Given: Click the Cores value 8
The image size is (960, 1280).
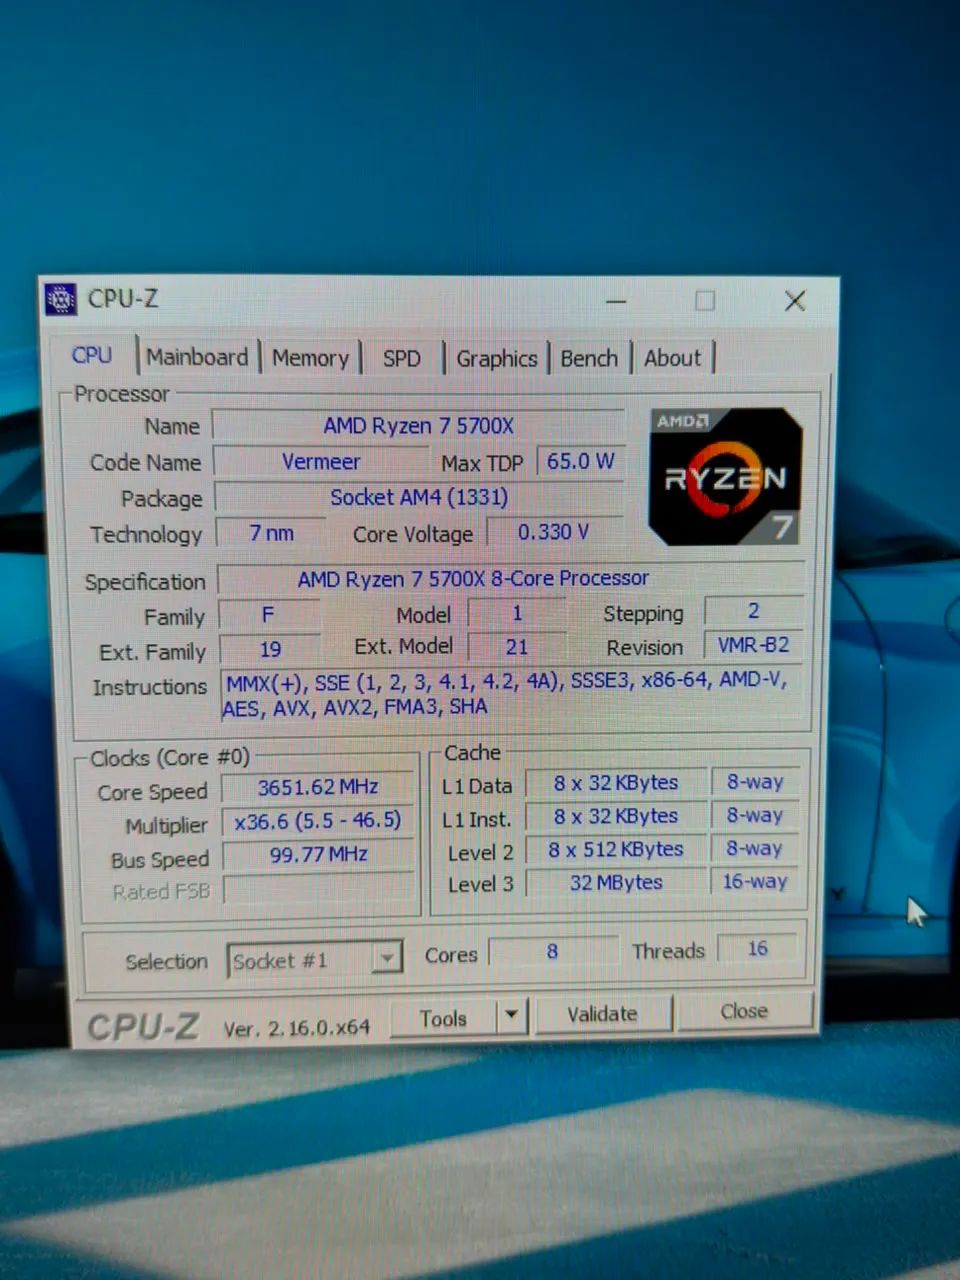Looking at the screenshot, I should (552, 951).
